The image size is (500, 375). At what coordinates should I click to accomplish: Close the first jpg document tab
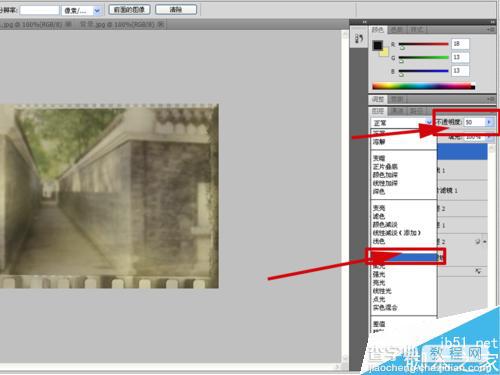pyautogui.click(x=68, y=24)
